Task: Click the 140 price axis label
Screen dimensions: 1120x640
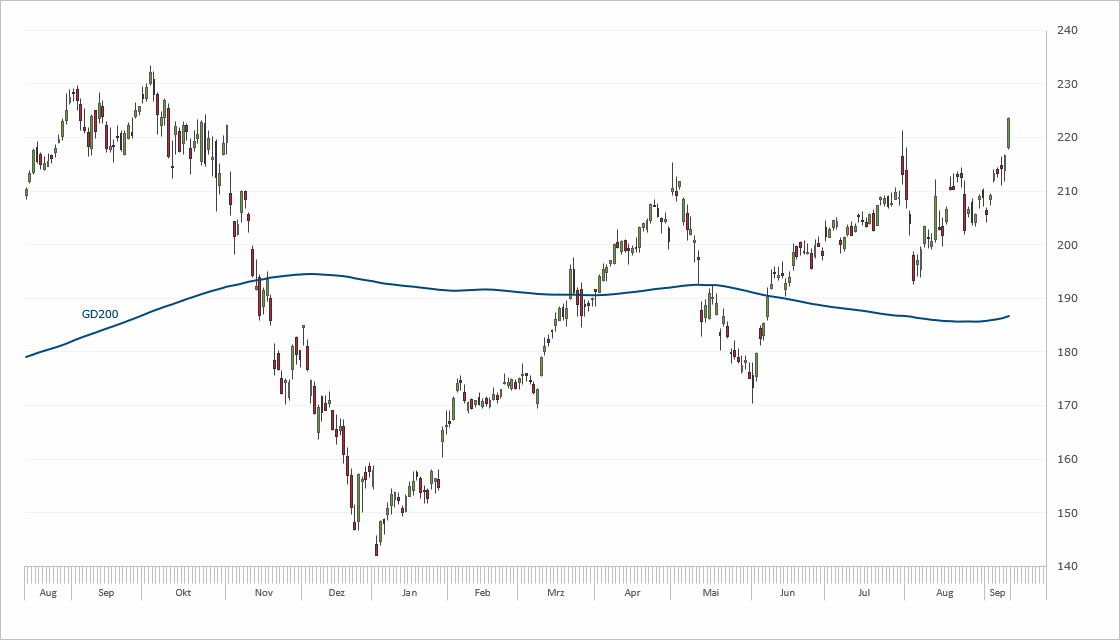Action: pos(1067,567)
